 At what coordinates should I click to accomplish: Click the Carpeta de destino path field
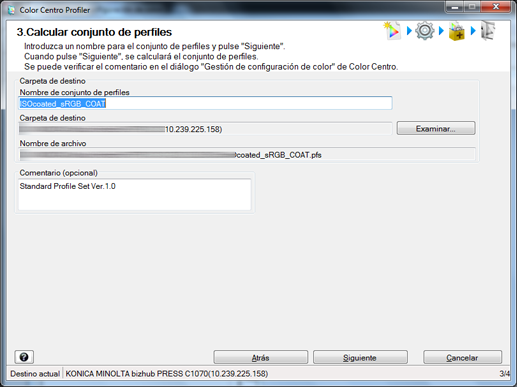[205, 129]
